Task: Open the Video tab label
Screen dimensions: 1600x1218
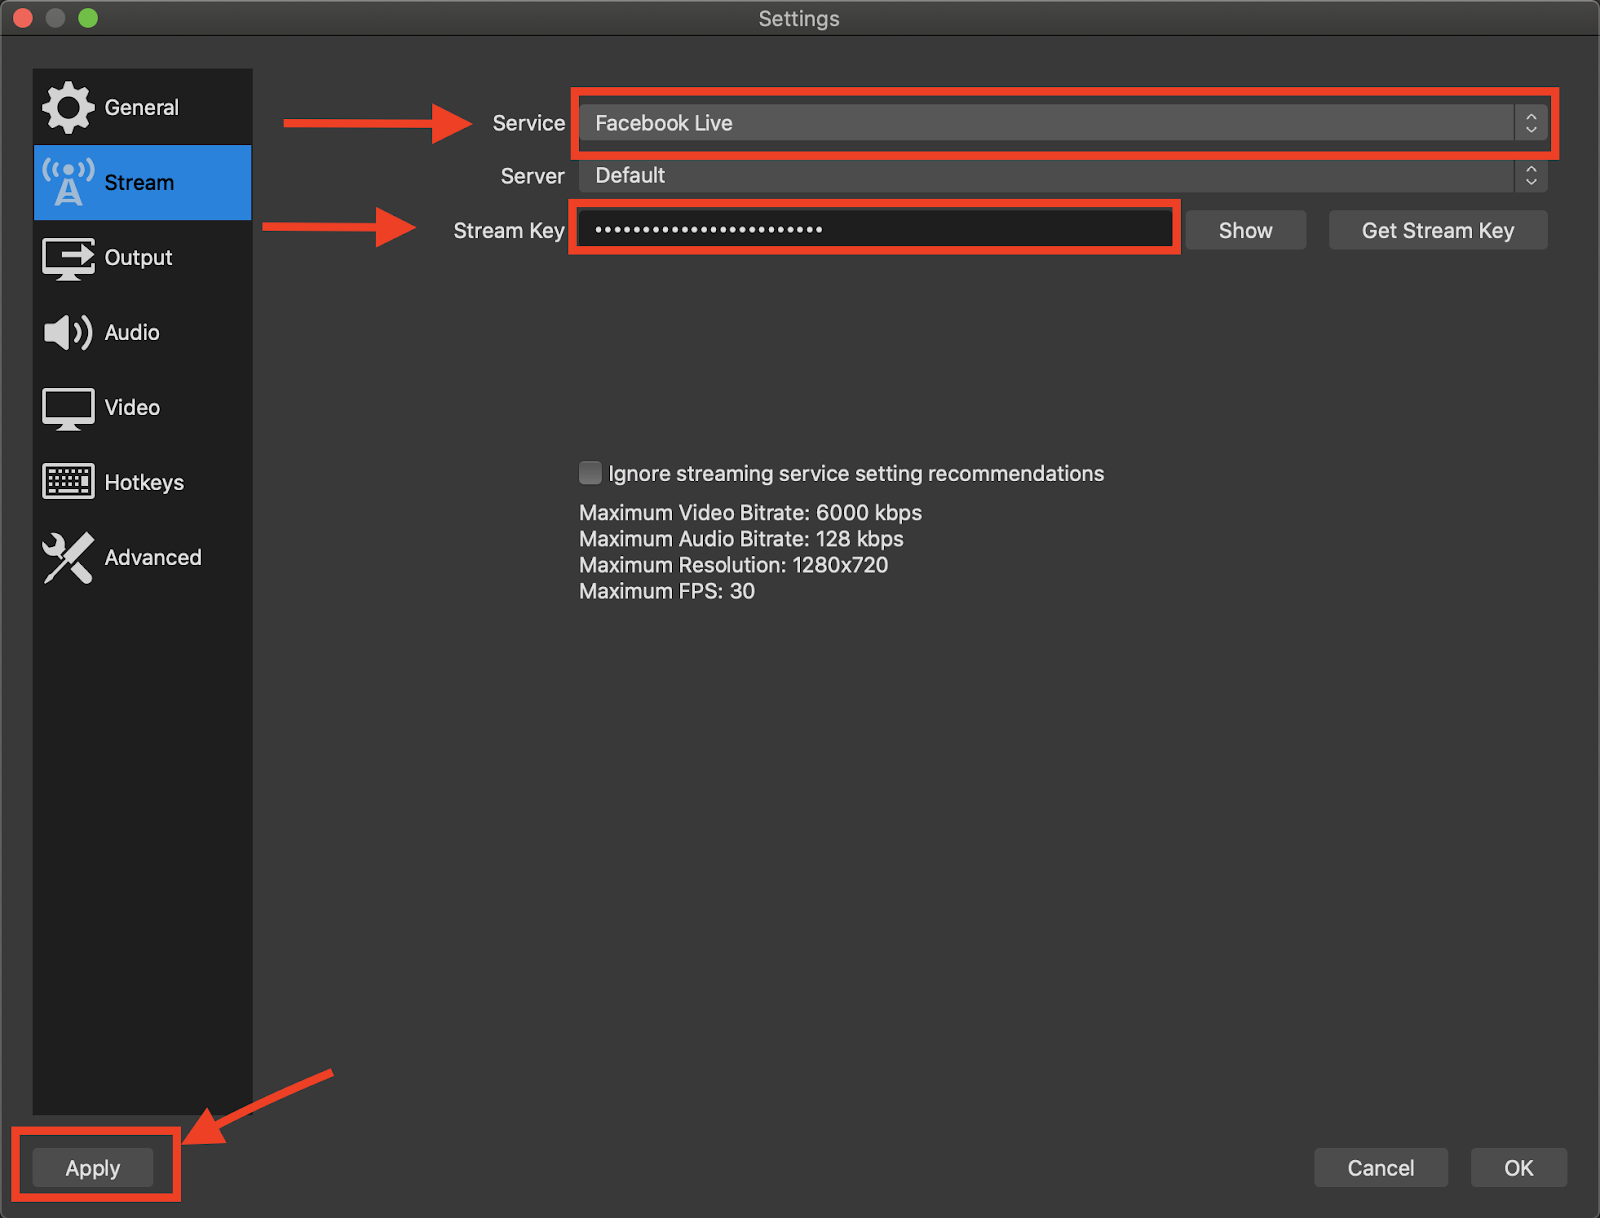Action: pyautogui.click(x=132, y=407)
